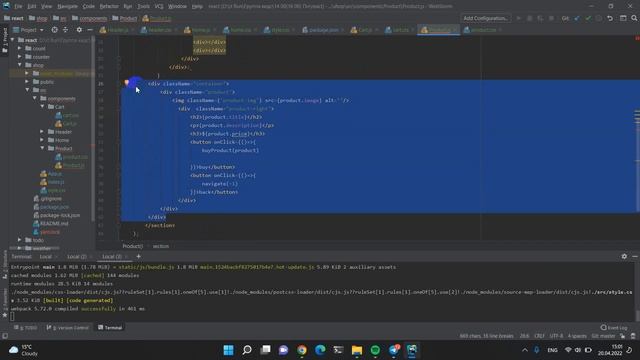640x360 pixels.
Task: Collapse the Product folder in tree
Action: pyautogui.click(x=42, y=148)
